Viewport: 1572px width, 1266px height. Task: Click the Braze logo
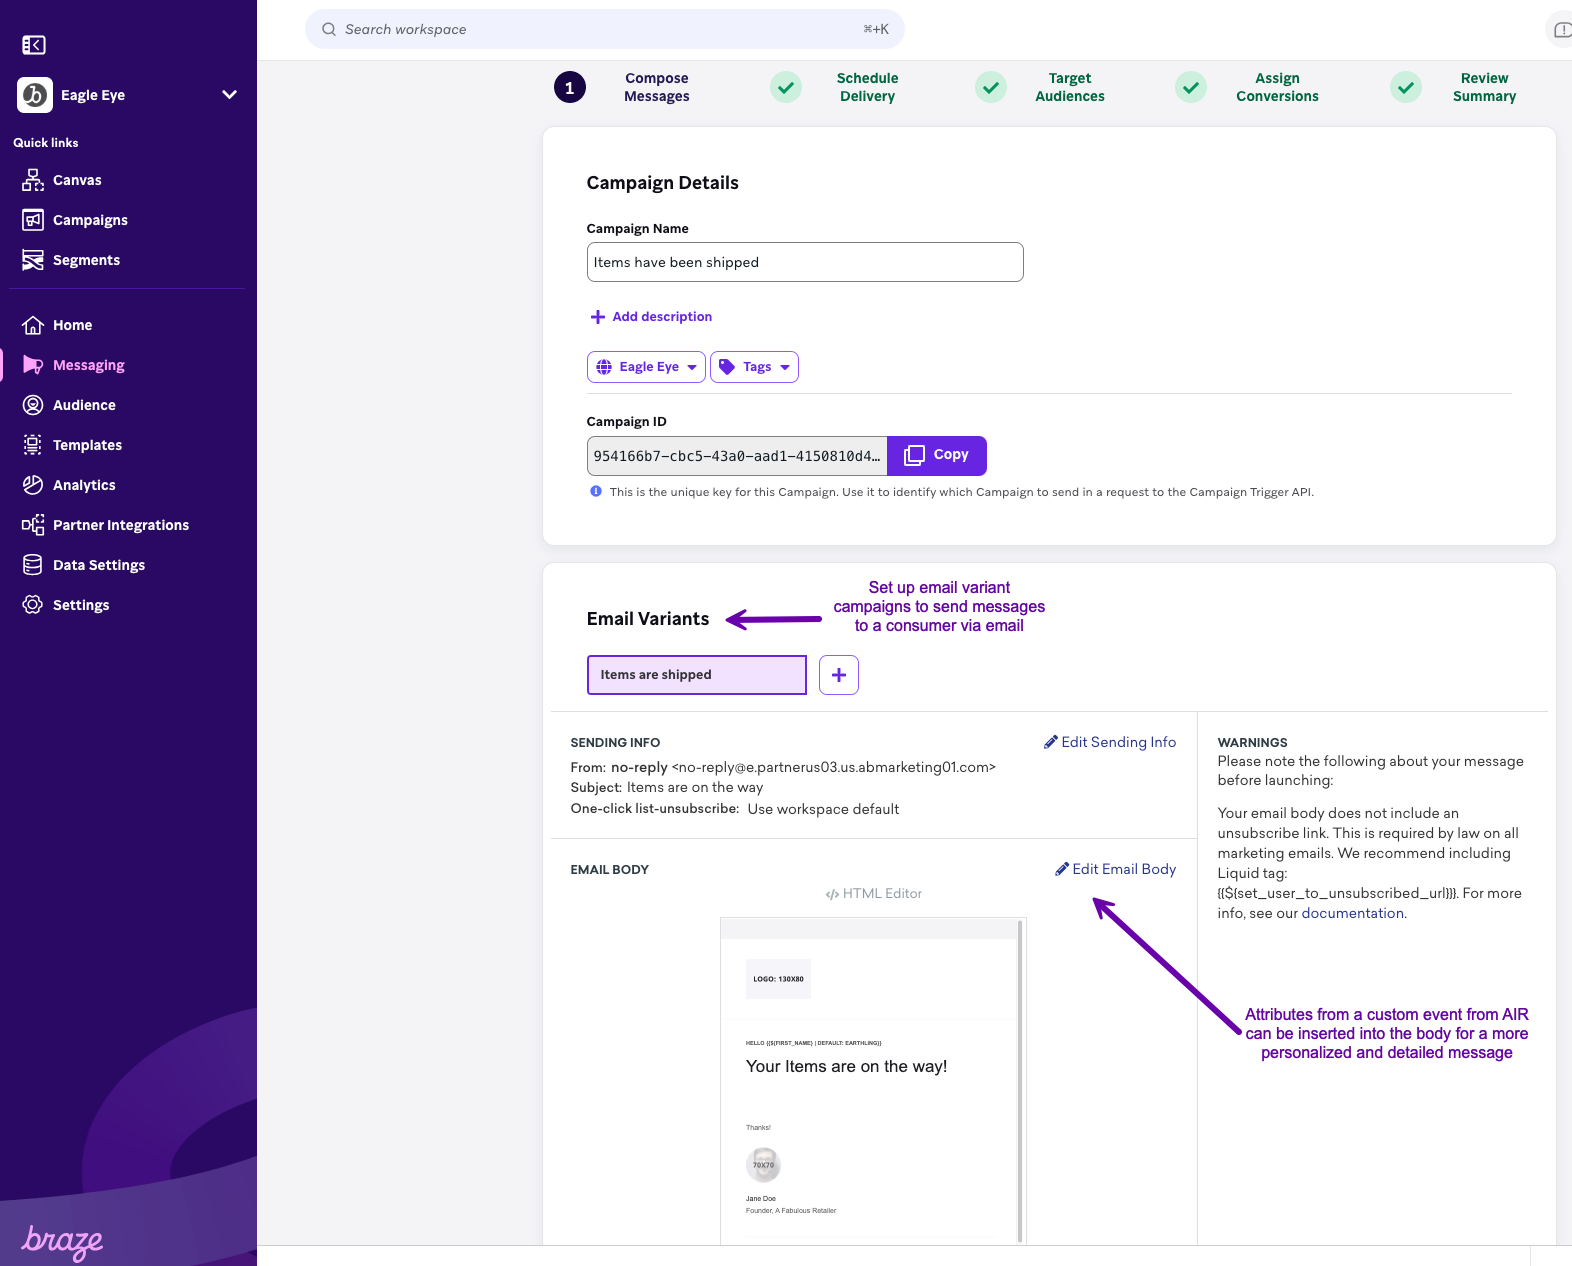click(x=62, y=1241)
